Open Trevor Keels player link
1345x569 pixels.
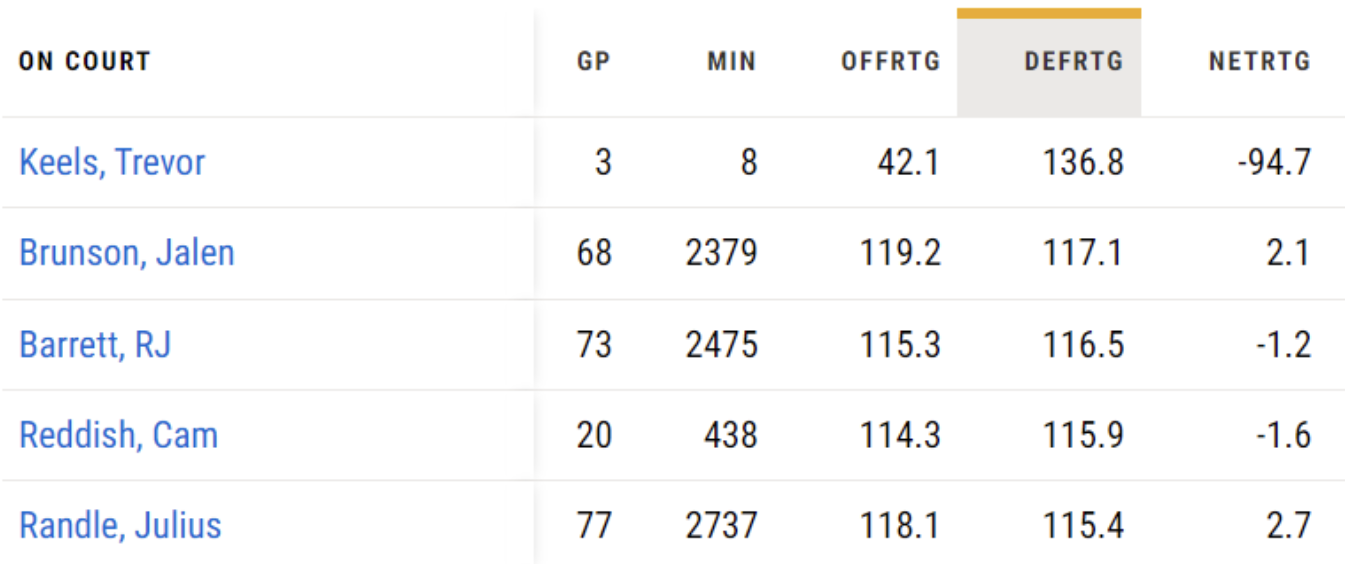tap(112, 162)
